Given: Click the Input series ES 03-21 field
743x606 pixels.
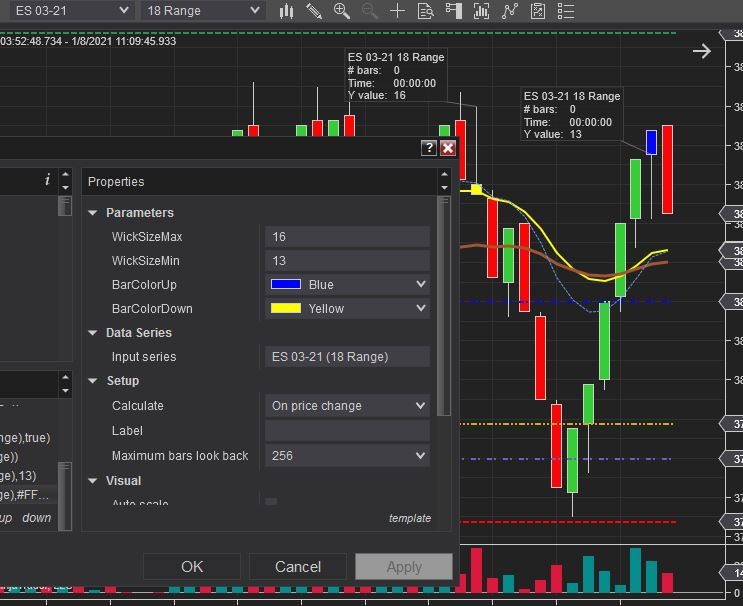Looking at the screenshot, I should point(347,356).
